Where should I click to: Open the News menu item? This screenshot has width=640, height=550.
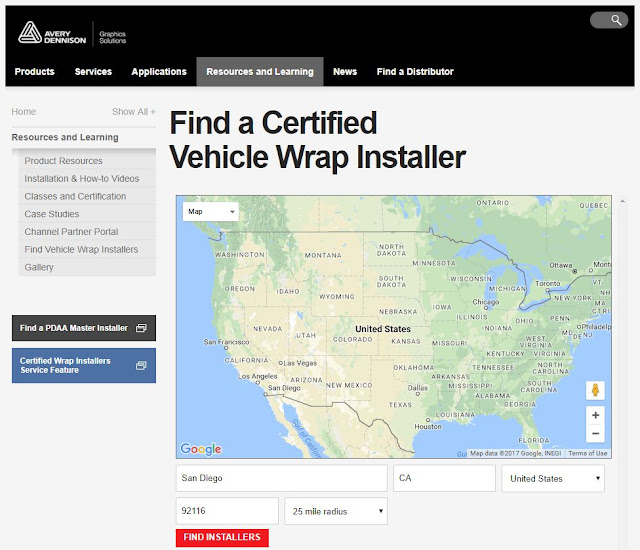click(x=345, y=72)
